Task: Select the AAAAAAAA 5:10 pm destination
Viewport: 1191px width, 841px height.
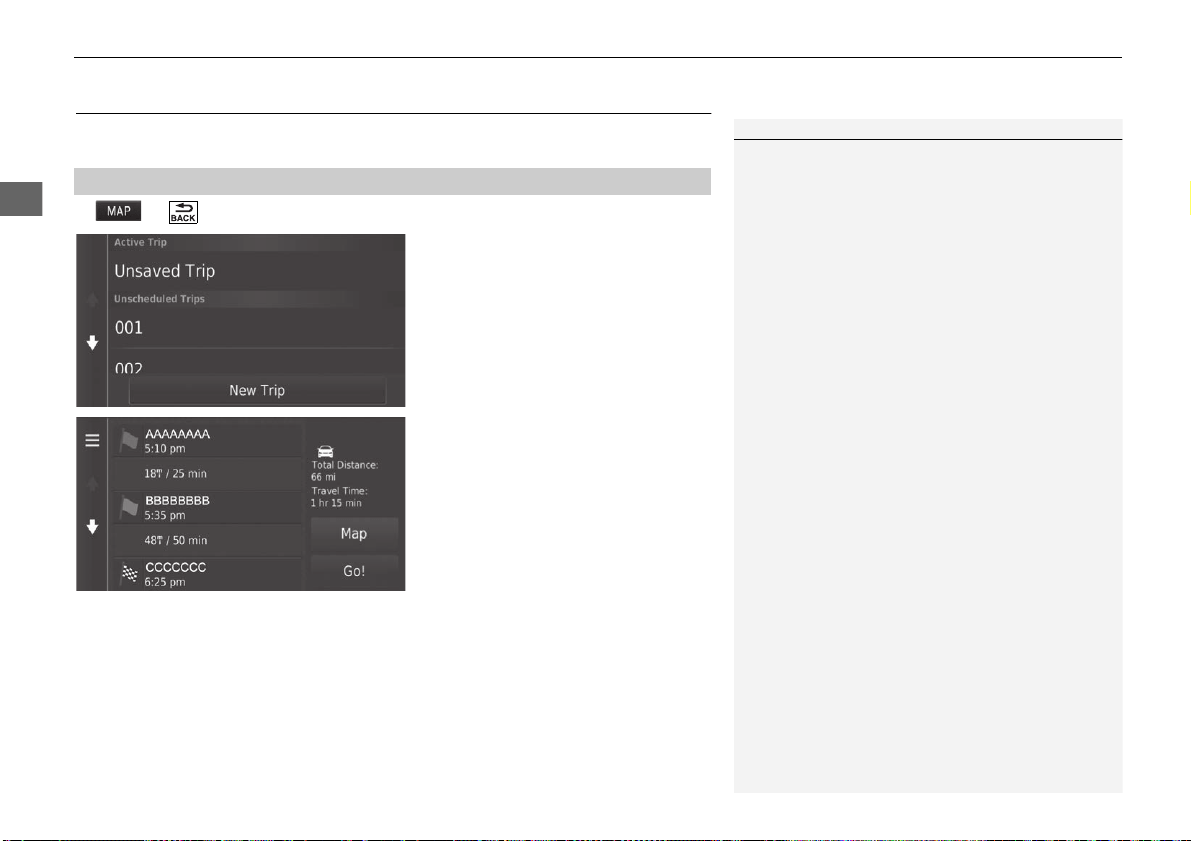Action: [207, 441]
